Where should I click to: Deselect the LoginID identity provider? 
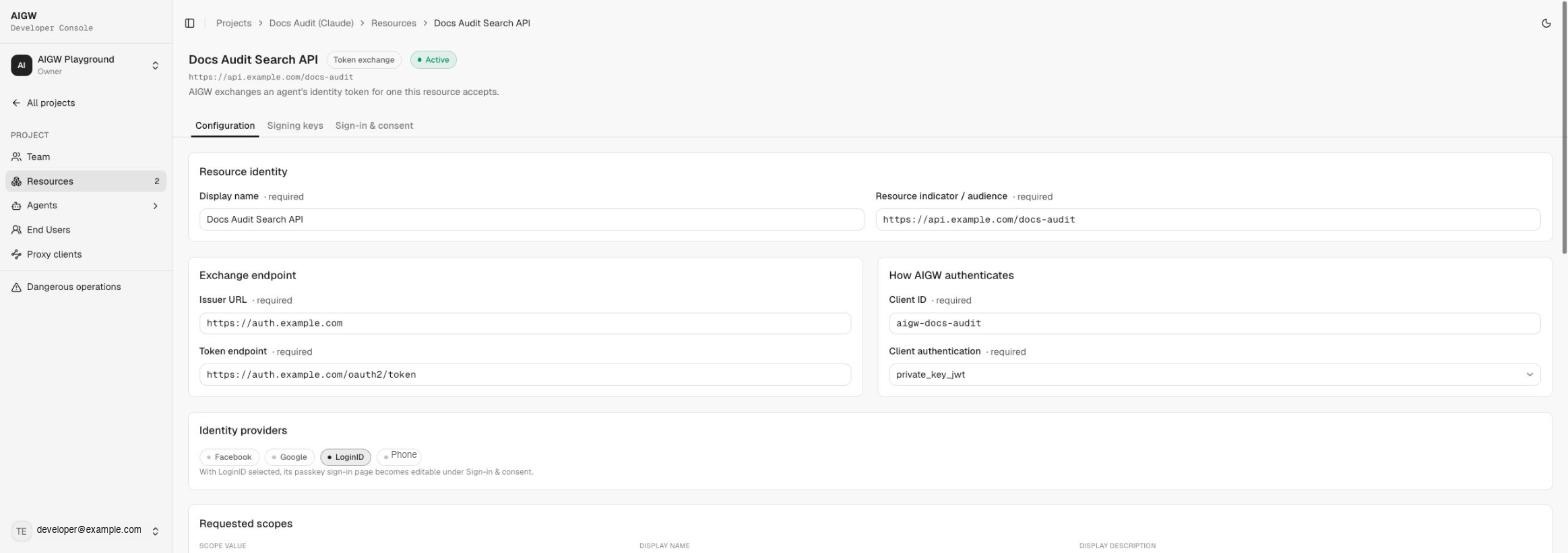[345, 457]
